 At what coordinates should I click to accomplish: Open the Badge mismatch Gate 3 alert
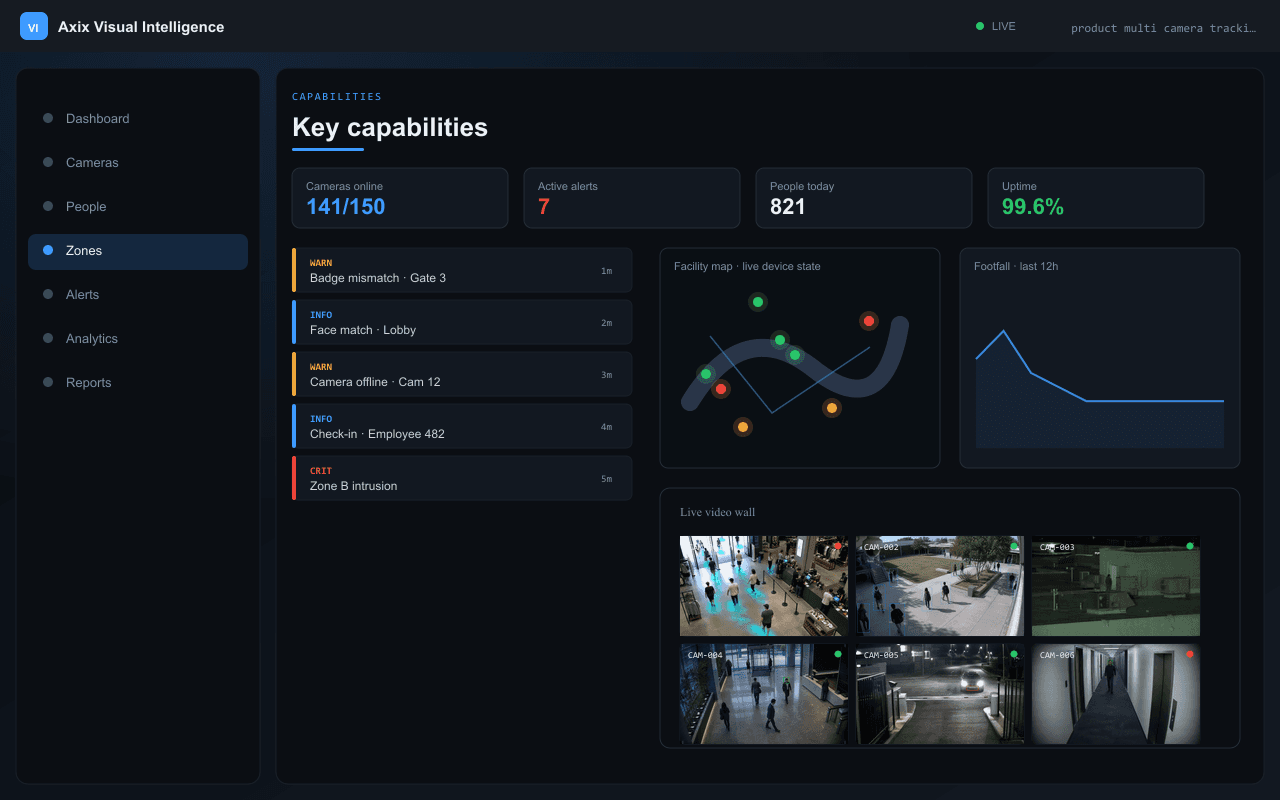pos(462,270)
